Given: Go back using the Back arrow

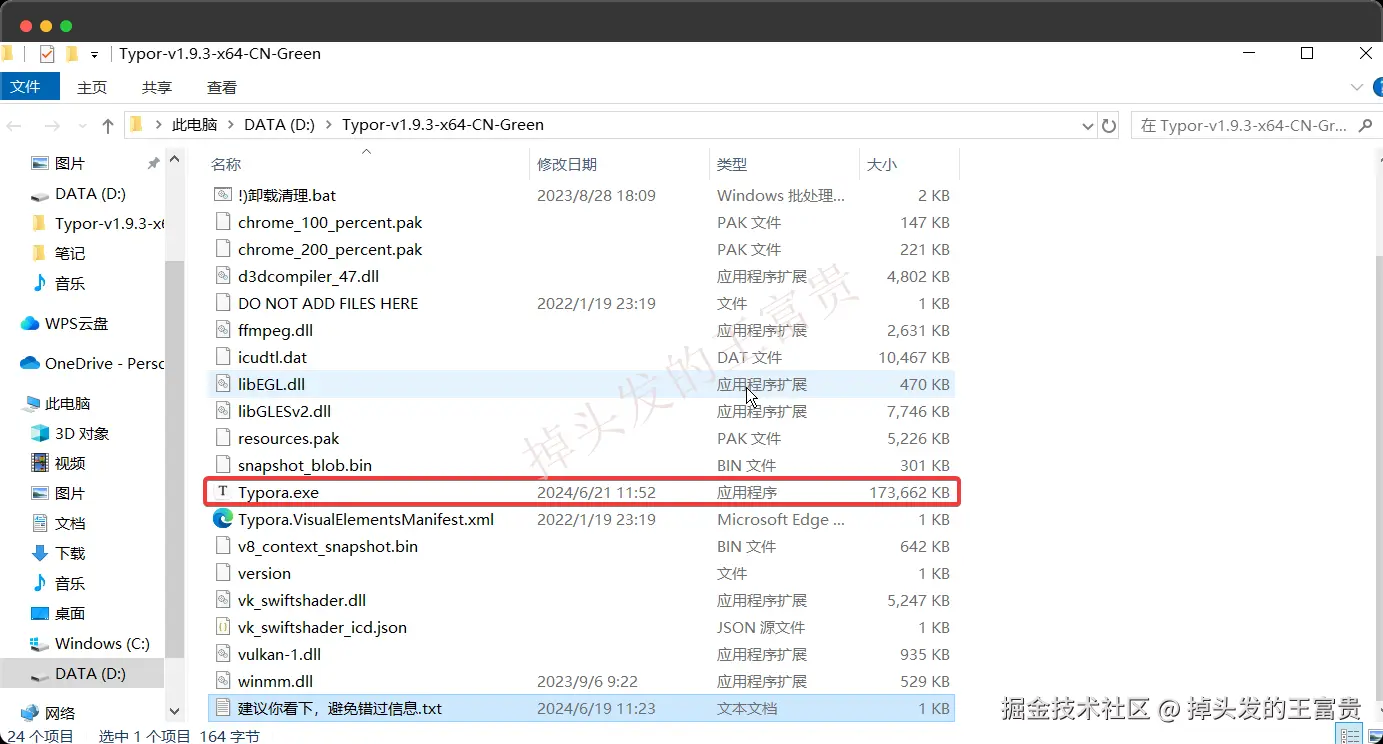Looking at the screenshot, I should 14,126.
